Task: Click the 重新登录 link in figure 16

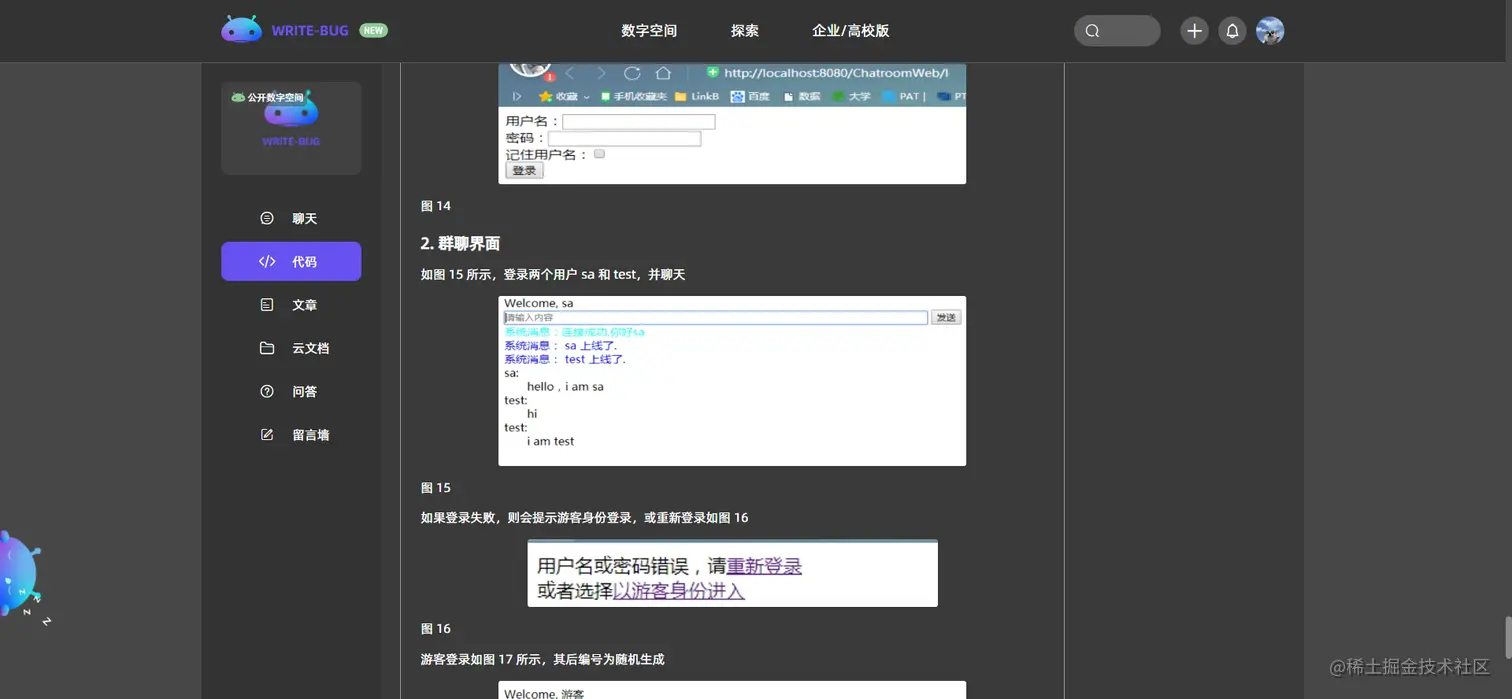Action: click(x=763, y=566)
